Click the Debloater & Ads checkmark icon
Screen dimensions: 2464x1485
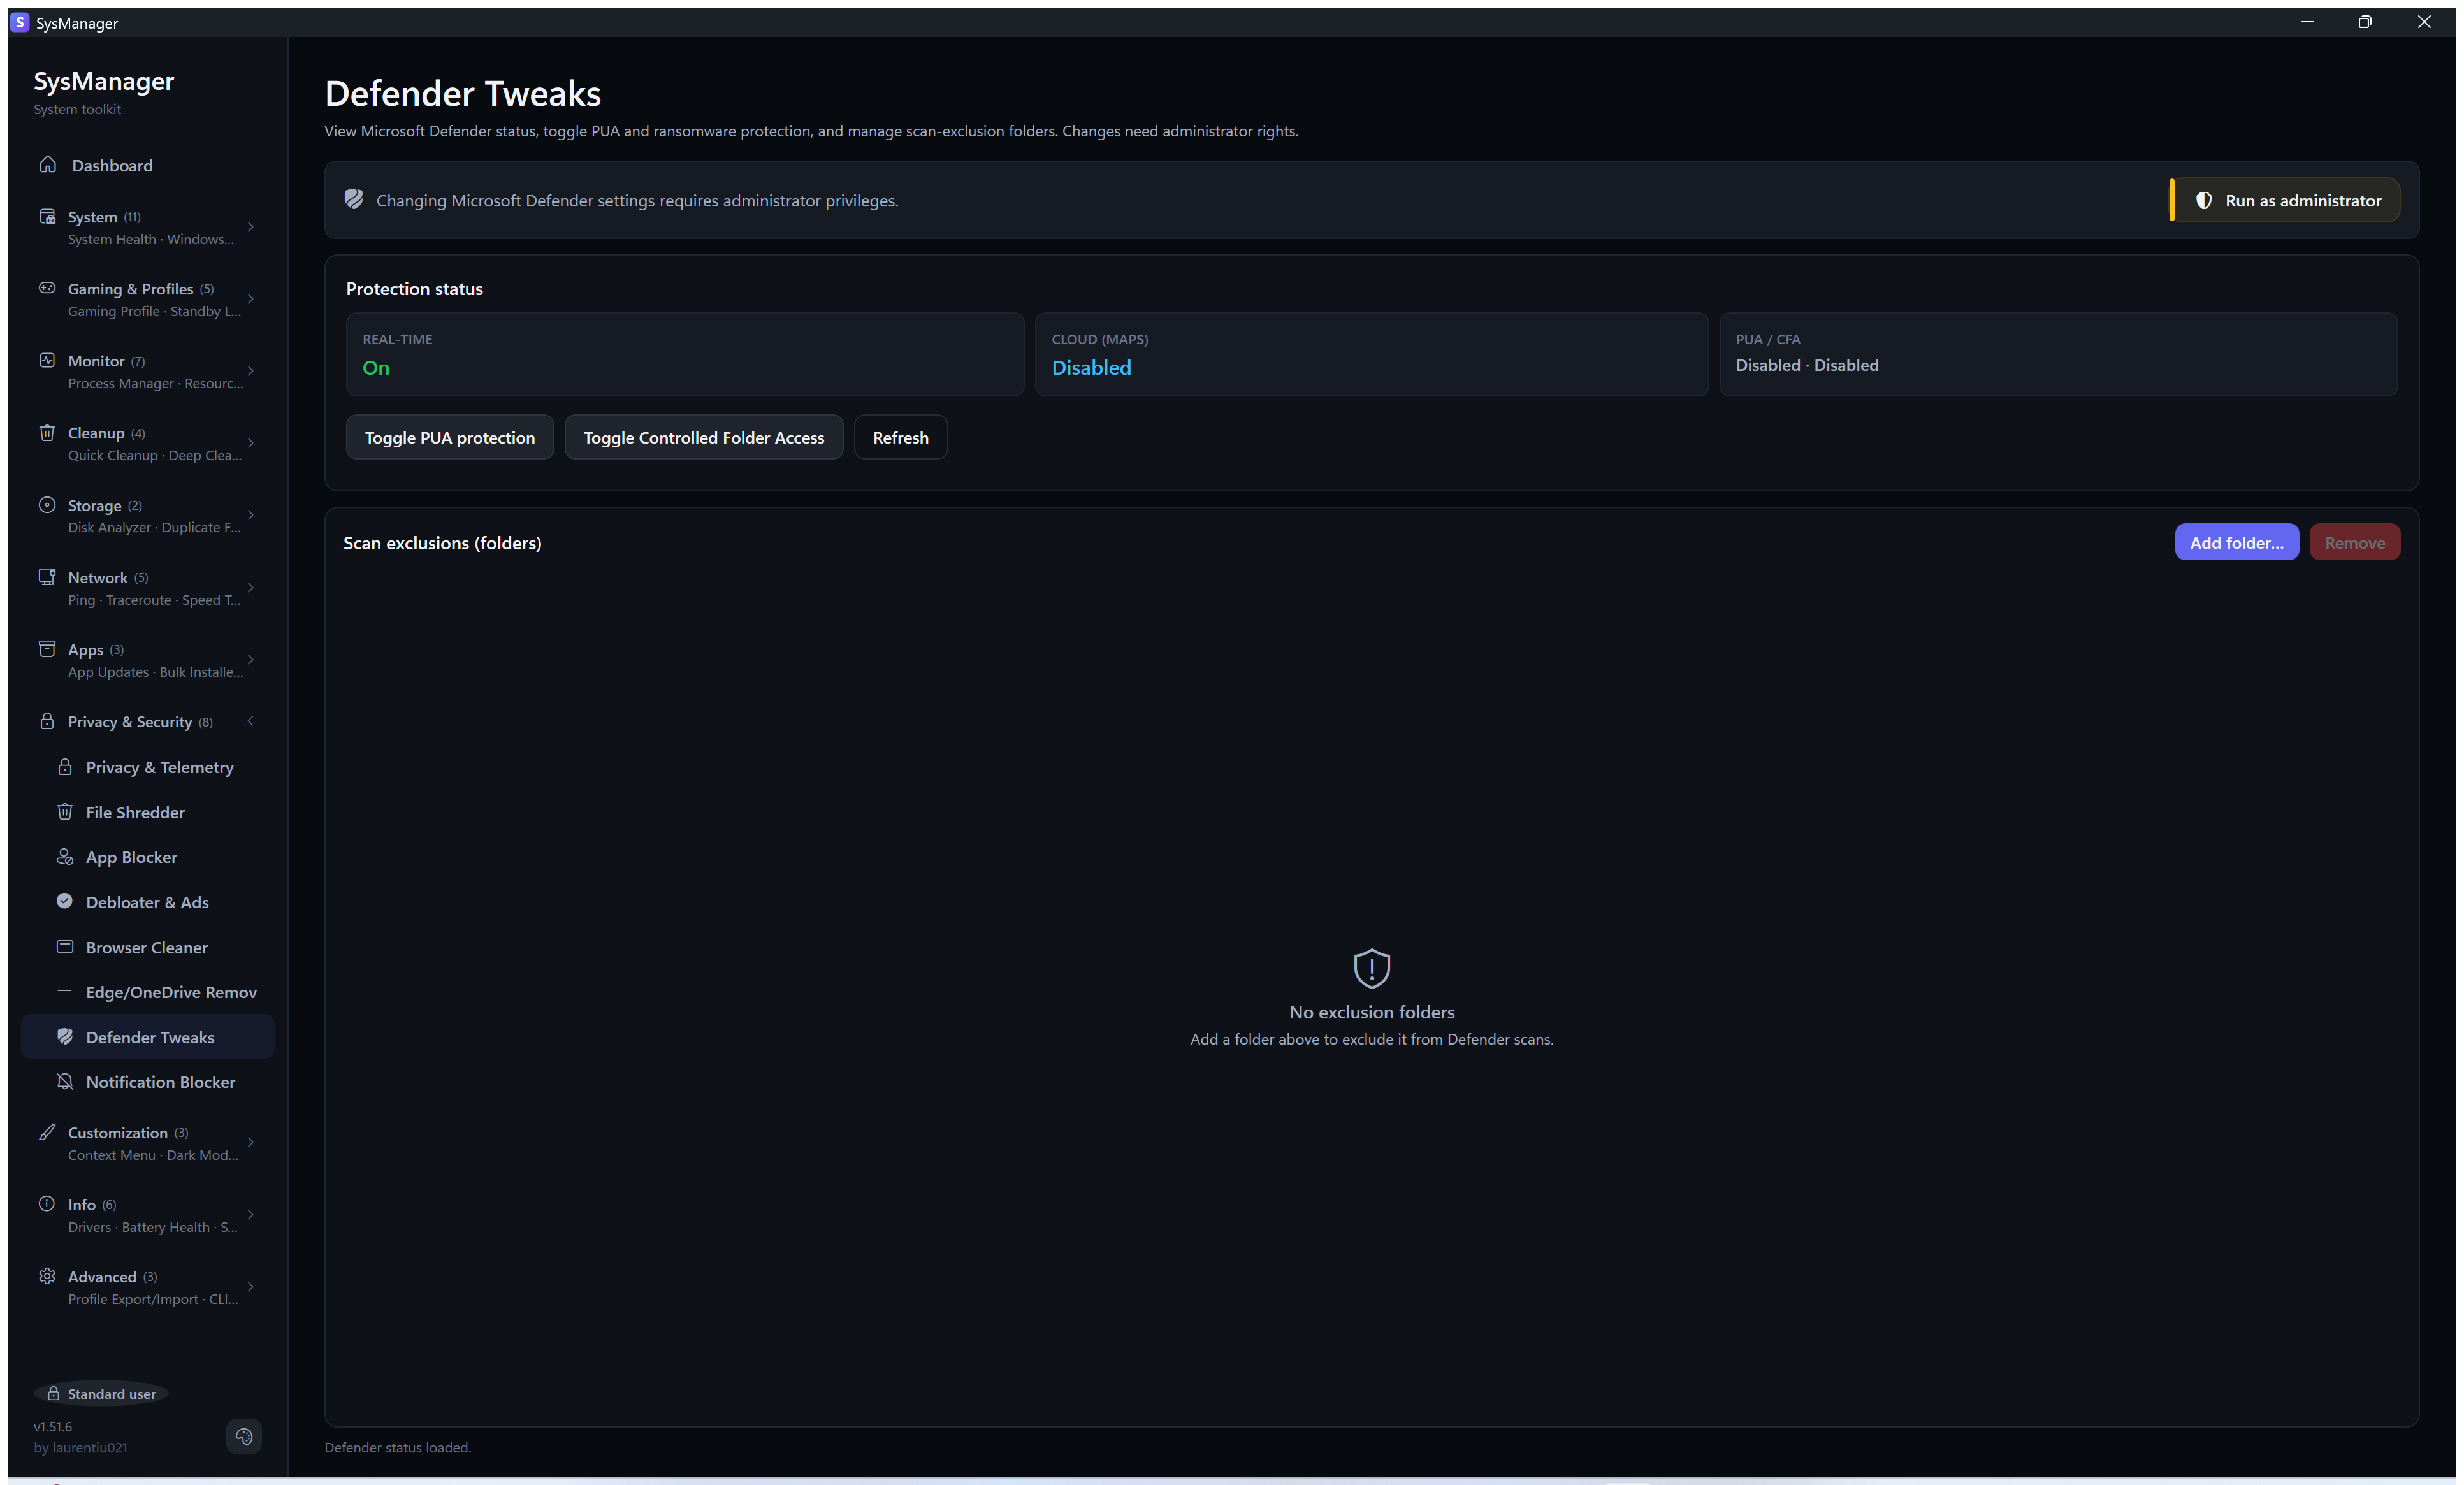65,901
